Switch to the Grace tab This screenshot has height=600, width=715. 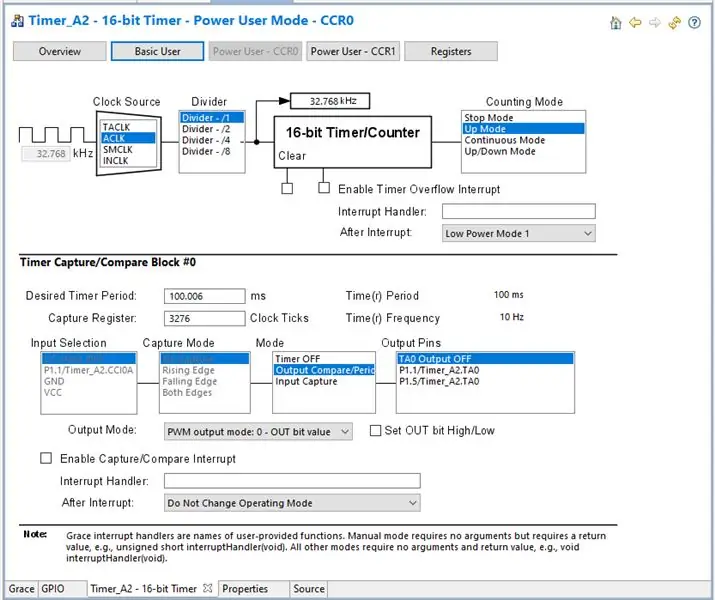point(21,589)
